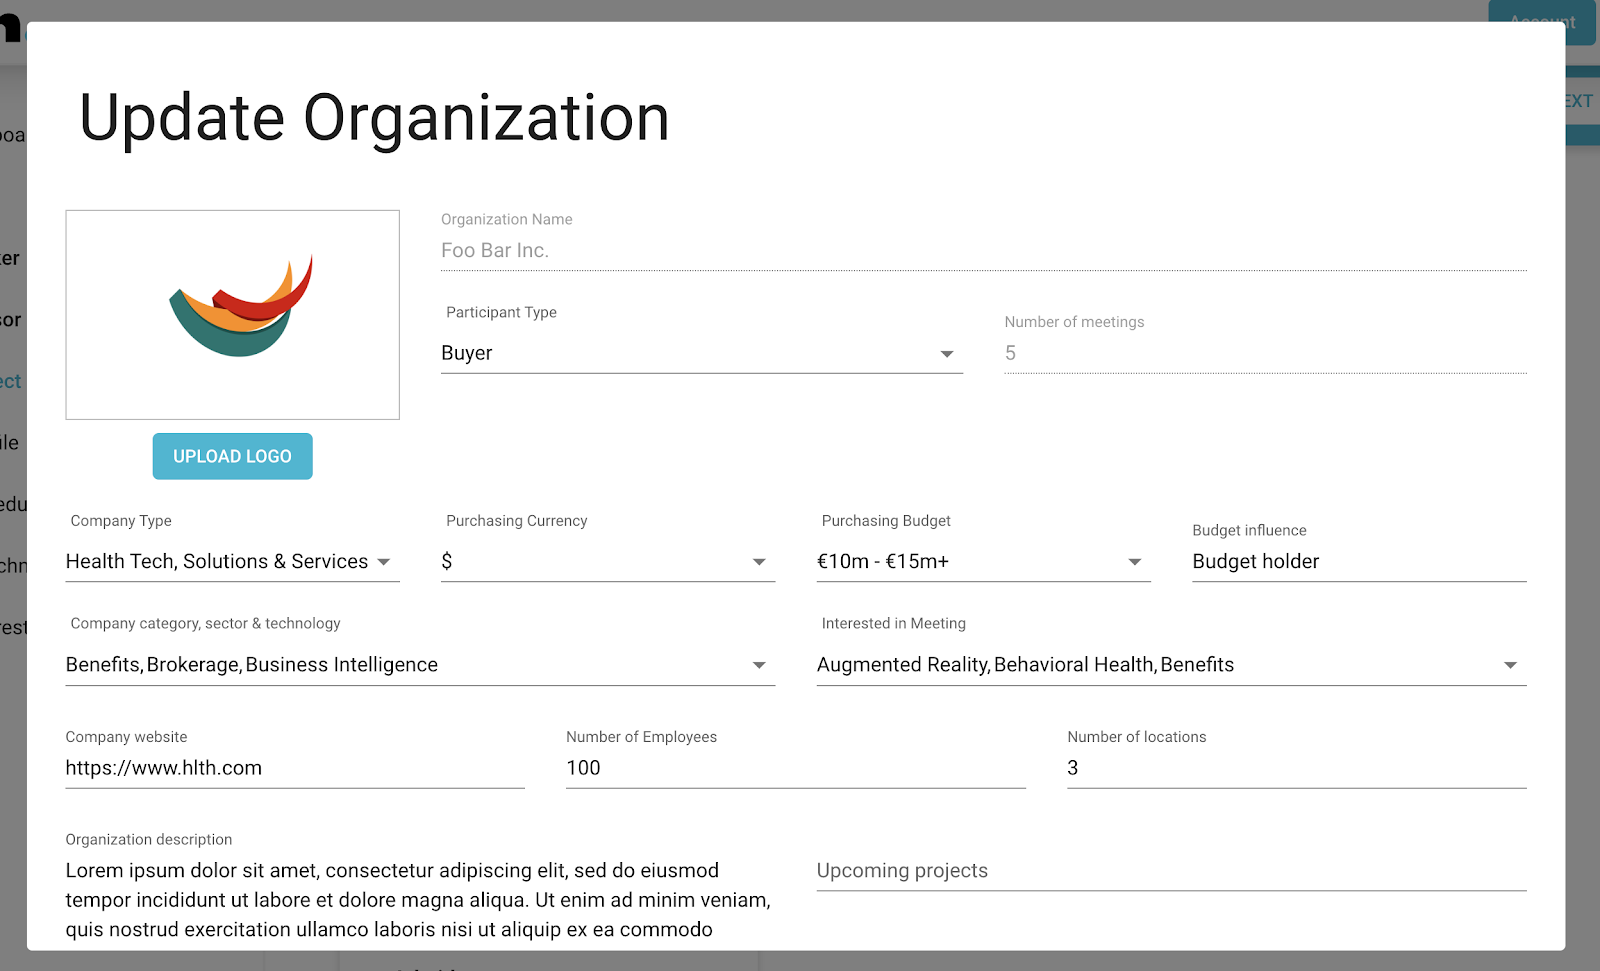This screenshot has height=971, width=1600.
Task: Click the Organization description label
Action: [x=149, y=840]
